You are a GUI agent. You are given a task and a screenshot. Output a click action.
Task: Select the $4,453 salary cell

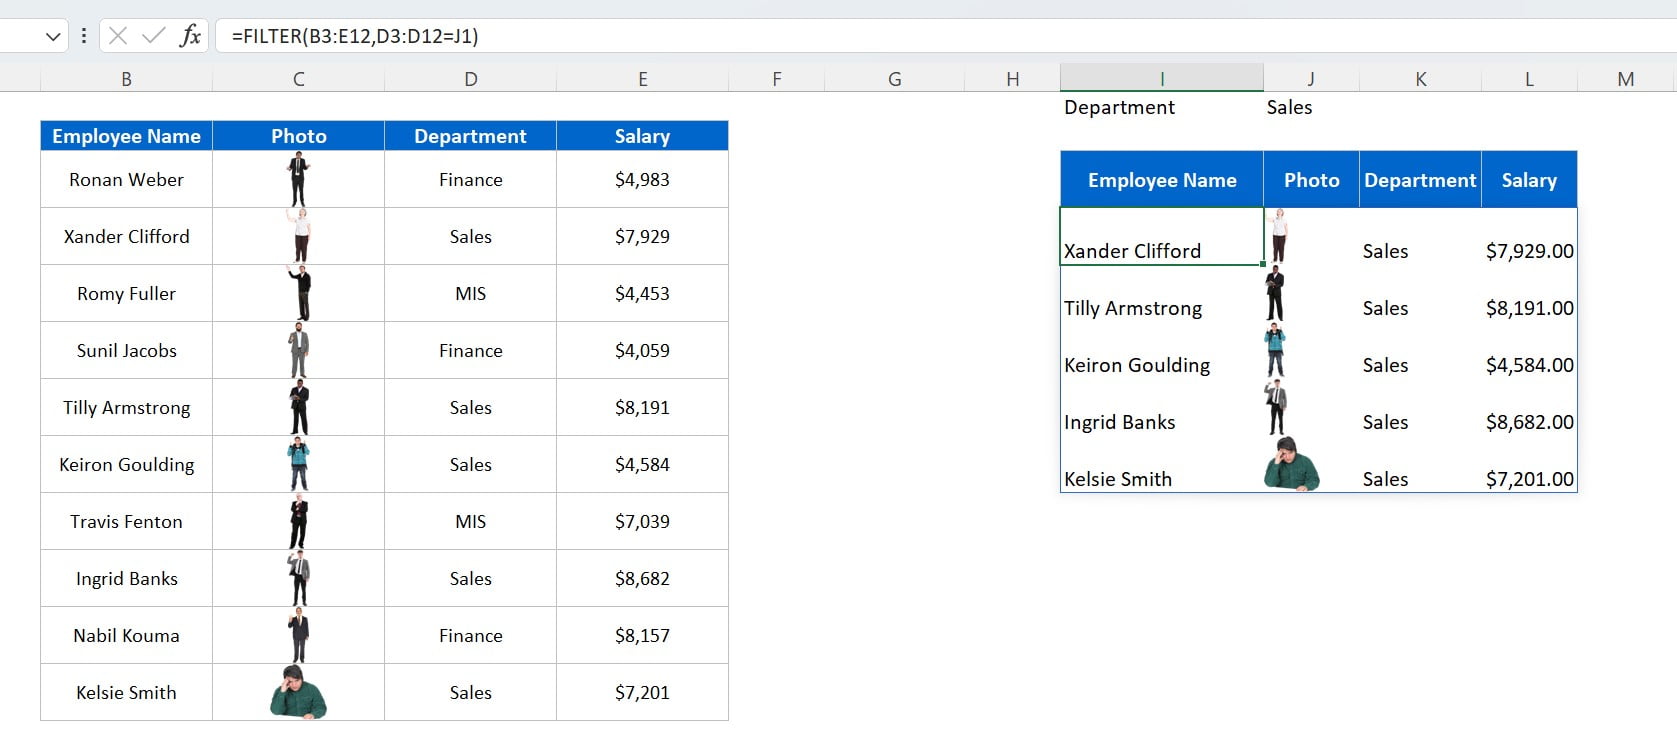(x=643, y=293)
